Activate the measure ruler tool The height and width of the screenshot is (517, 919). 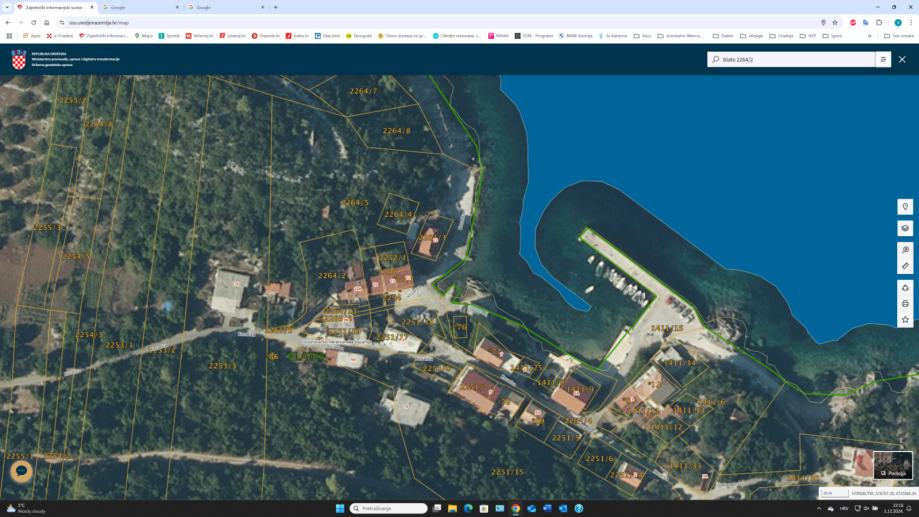[905, 266]
